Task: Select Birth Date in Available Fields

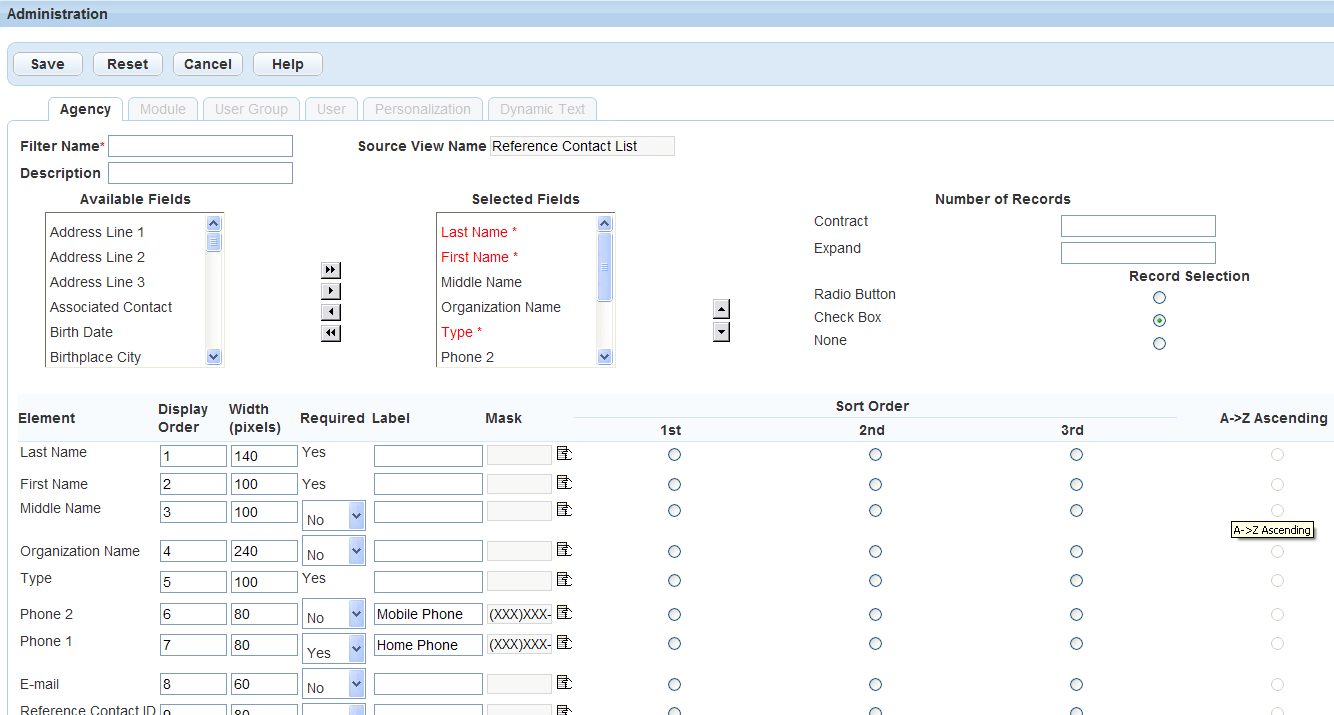Action: 81,332
